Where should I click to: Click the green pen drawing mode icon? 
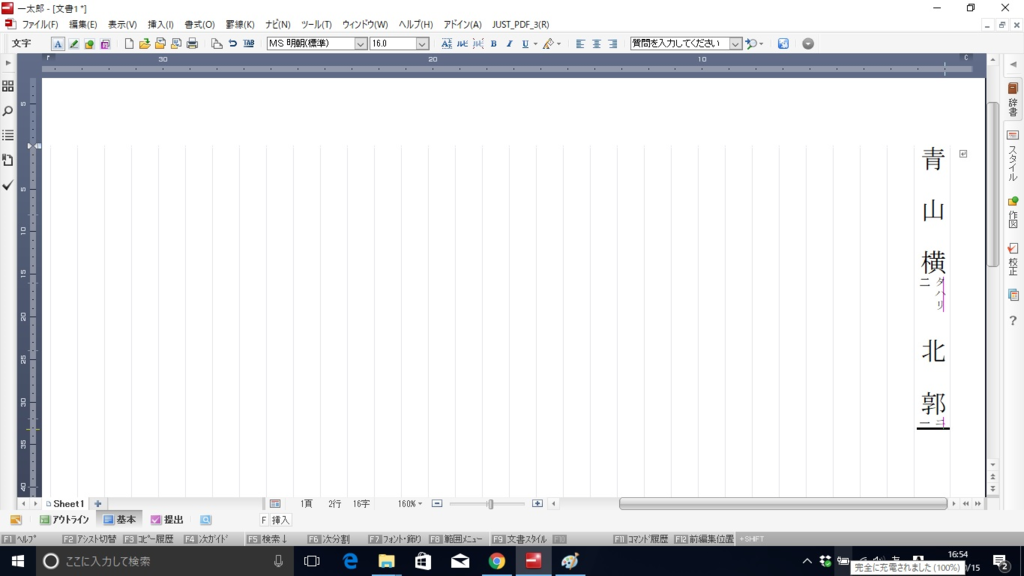[x=74, y=44]
